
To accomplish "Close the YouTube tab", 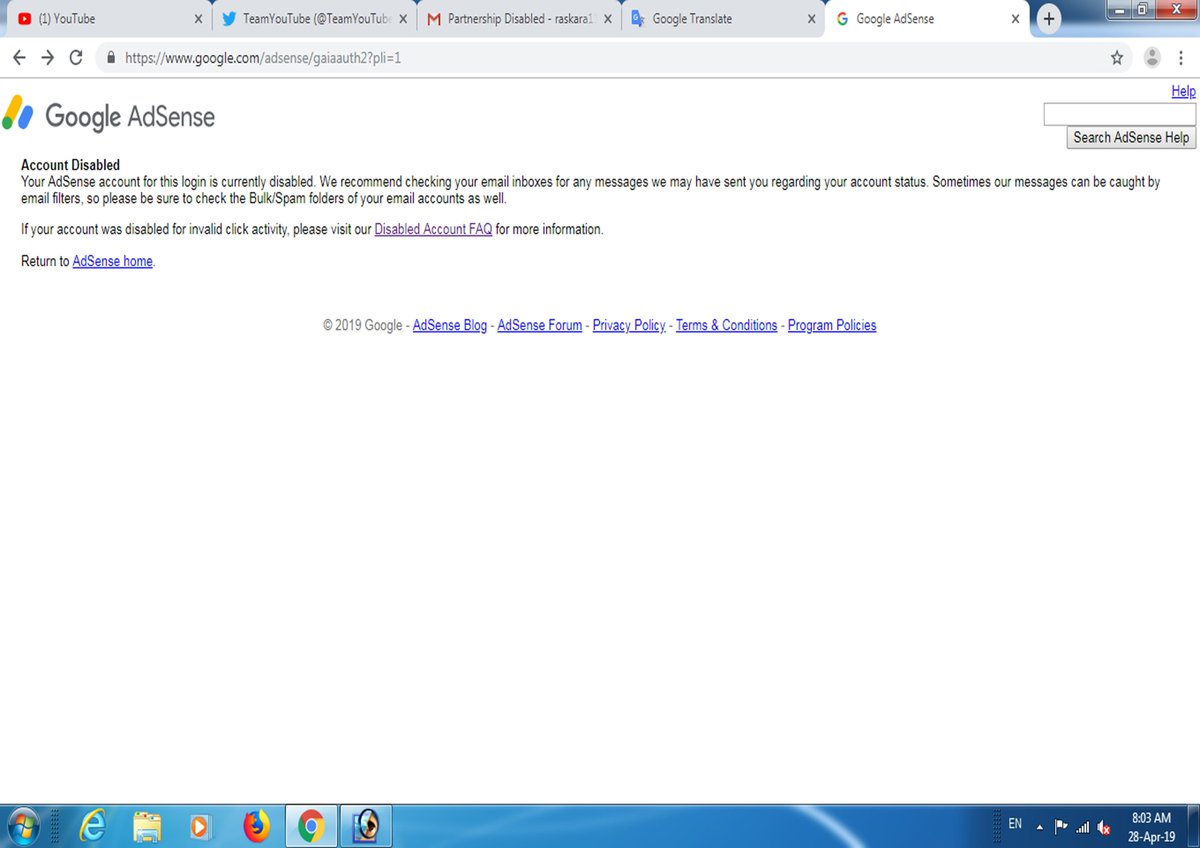I will coord(198,19).
